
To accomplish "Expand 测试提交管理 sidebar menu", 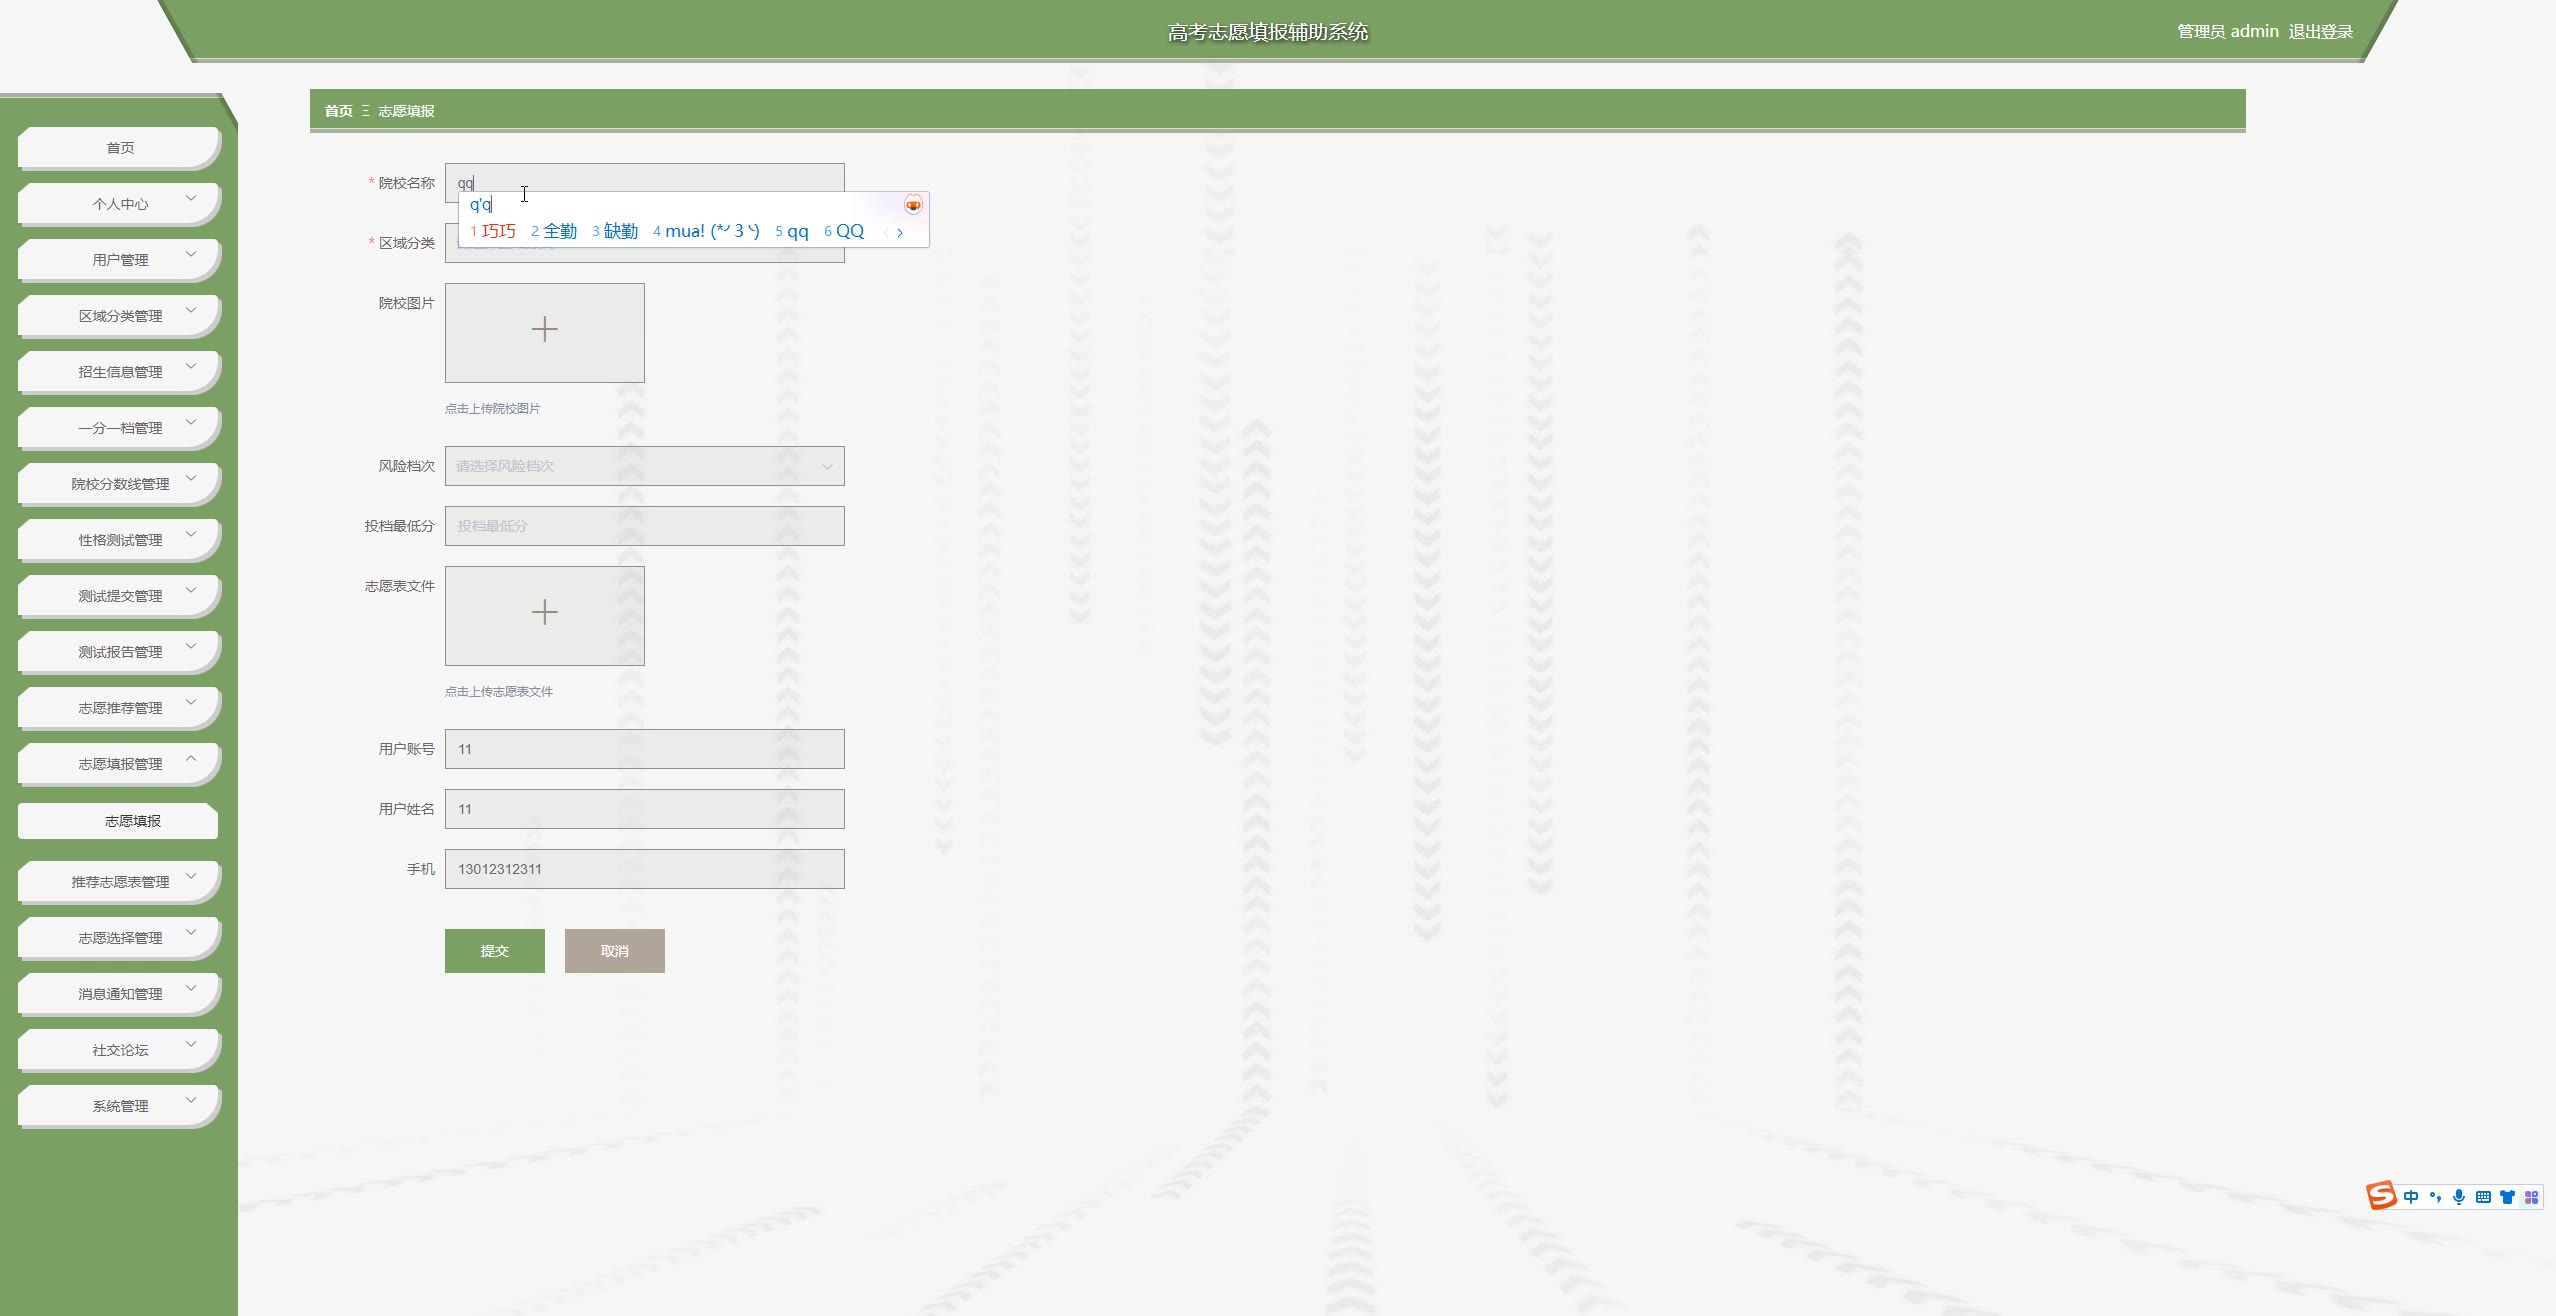I will coord(119,596).
